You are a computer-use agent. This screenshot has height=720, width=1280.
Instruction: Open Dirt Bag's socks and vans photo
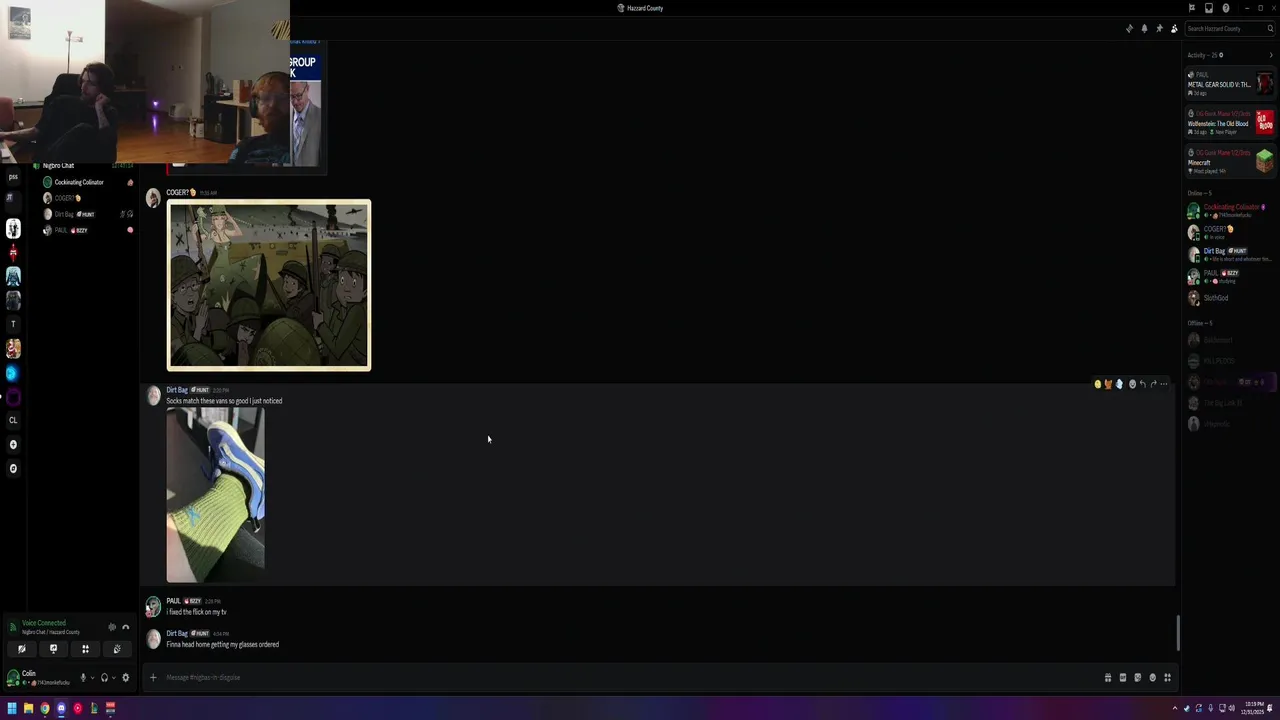tap(216, 494)
